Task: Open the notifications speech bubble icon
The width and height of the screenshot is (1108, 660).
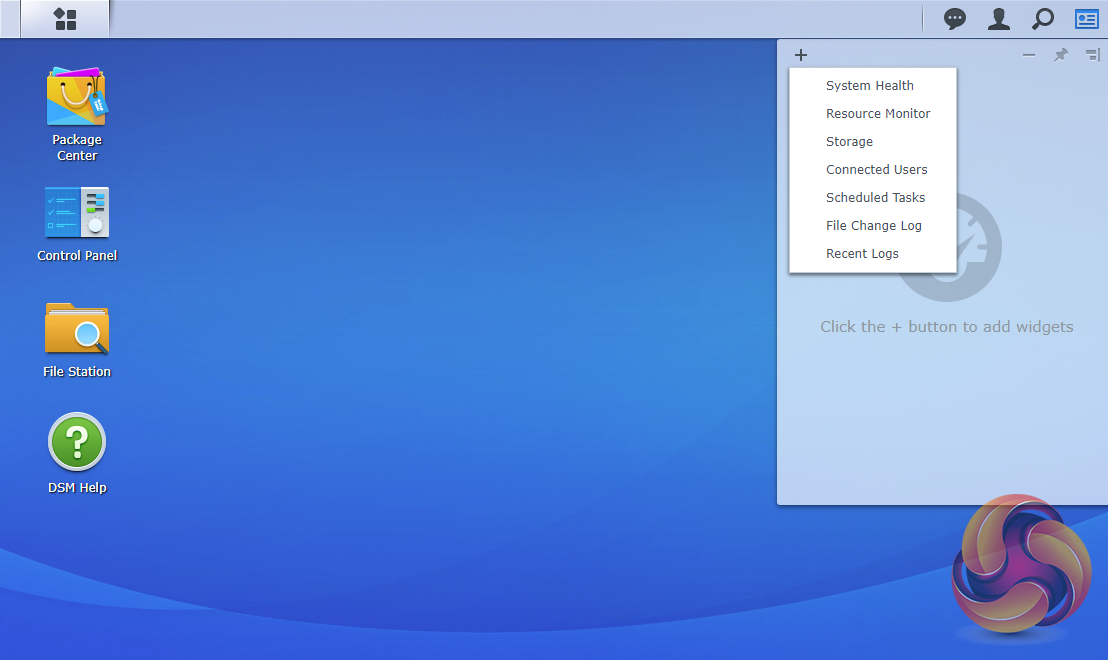Action: pyautogui.click(x=955, y=19)
